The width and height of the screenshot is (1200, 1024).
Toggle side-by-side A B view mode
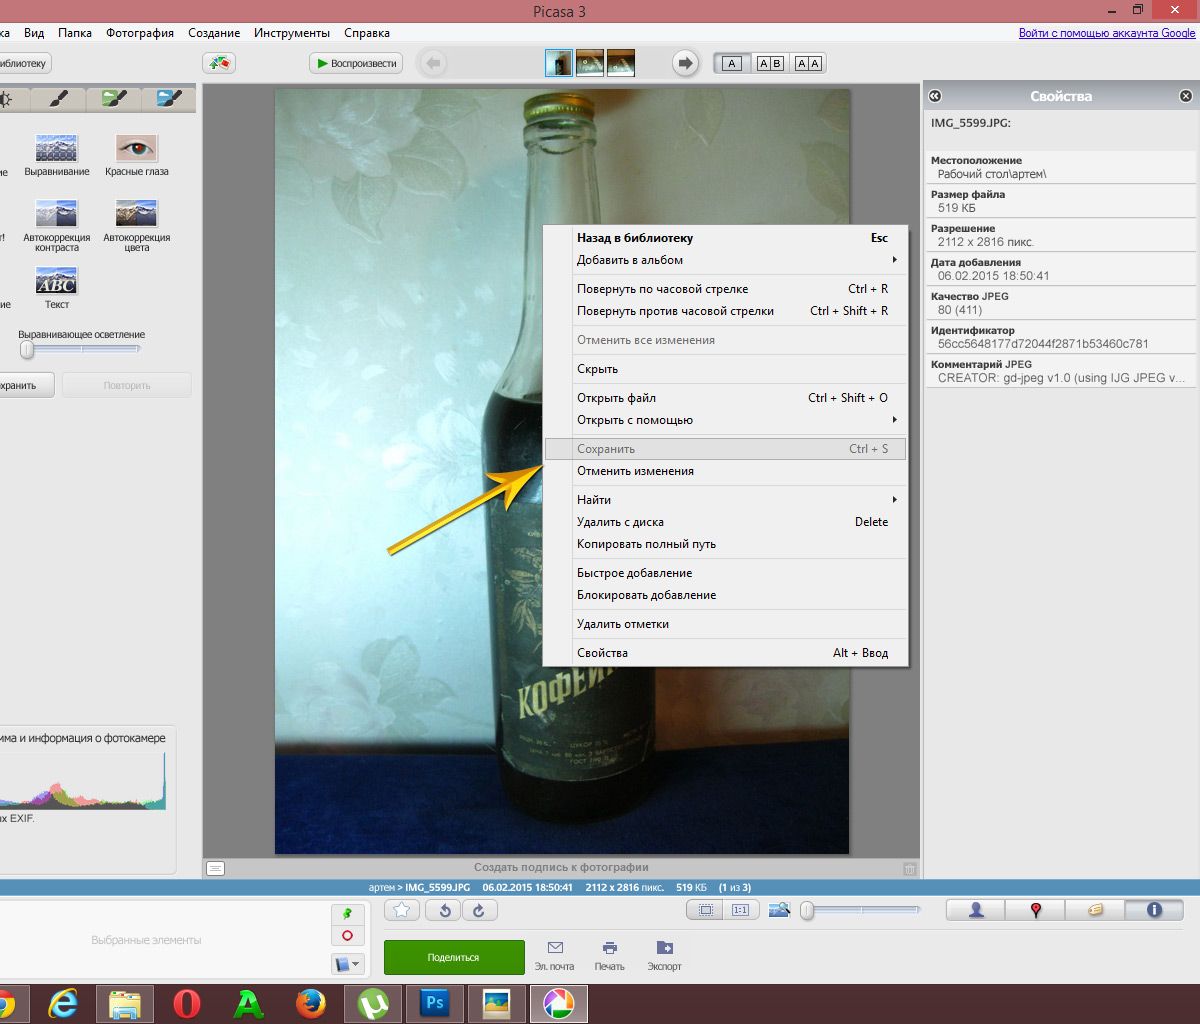(770, 64)
